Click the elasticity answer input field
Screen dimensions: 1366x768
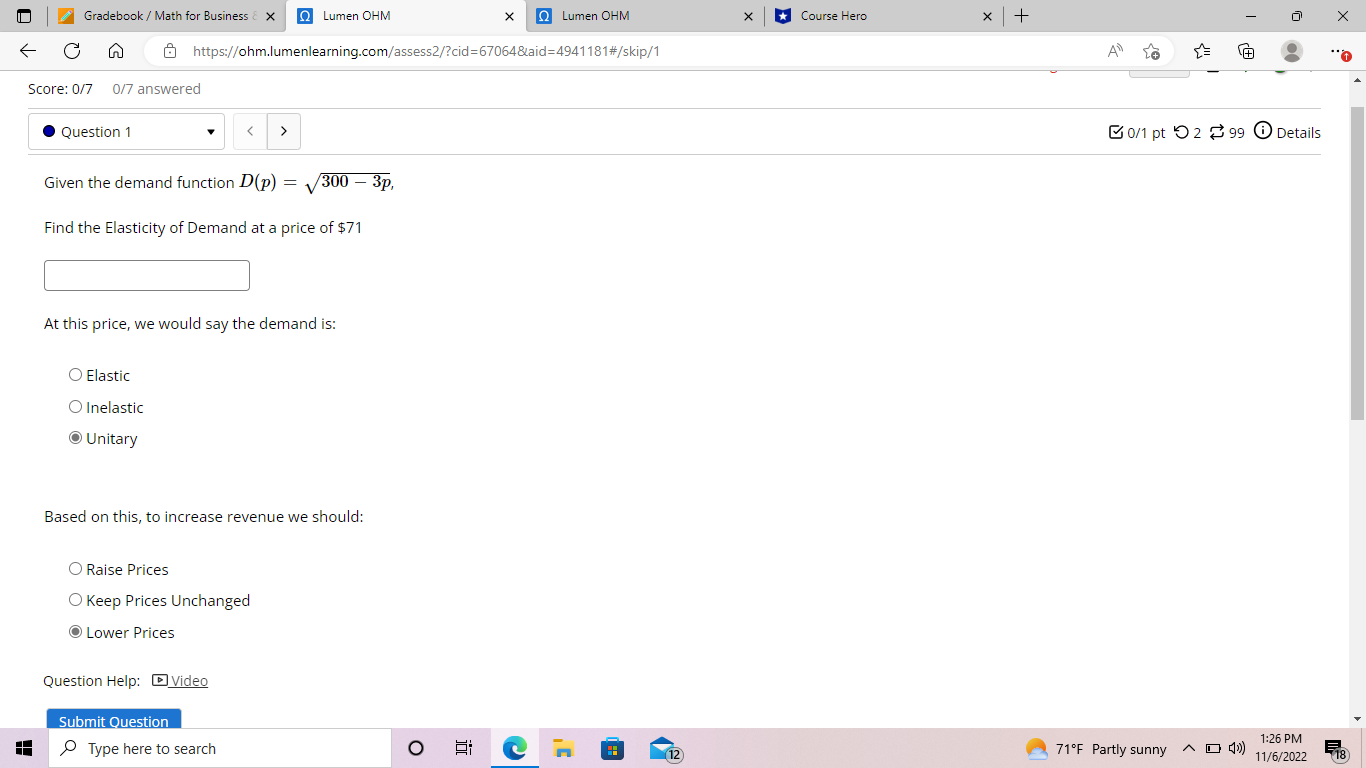pos(146,275)
